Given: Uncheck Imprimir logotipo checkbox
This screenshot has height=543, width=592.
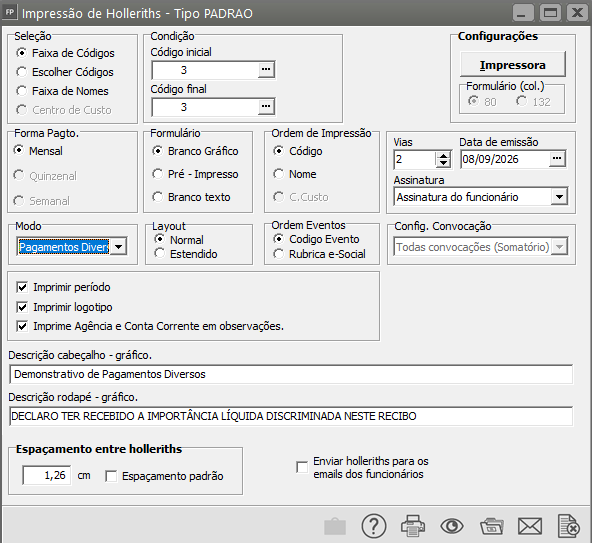Looking at the screenshot, I should tap(22, 307).
